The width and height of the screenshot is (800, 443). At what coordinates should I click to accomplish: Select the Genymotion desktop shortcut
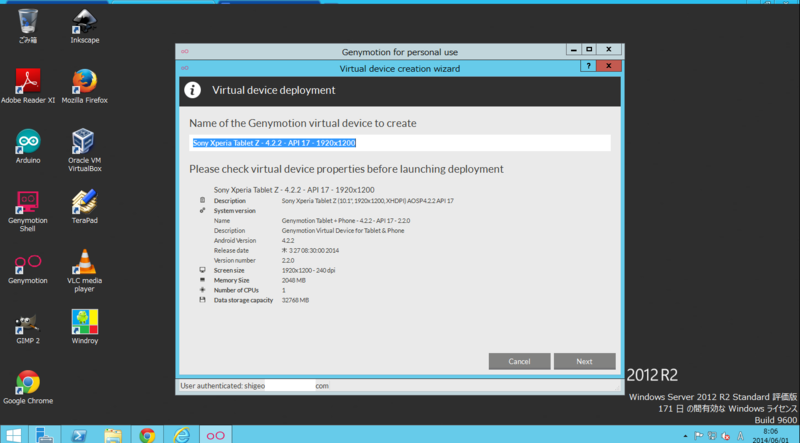pos(28,268)
